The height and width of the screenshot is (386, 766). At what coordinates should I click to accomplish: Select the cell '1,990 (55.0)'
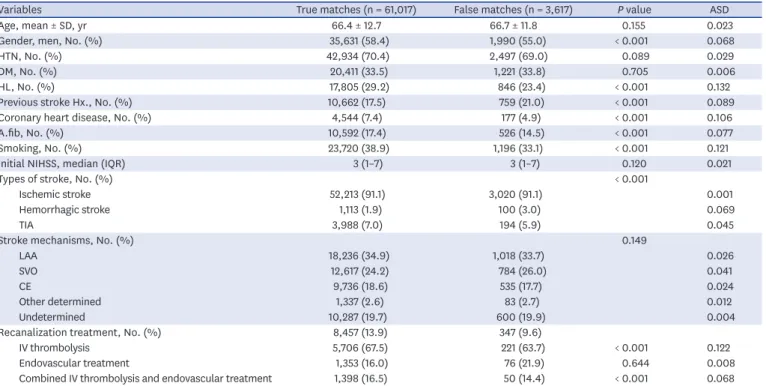(518, 41)
